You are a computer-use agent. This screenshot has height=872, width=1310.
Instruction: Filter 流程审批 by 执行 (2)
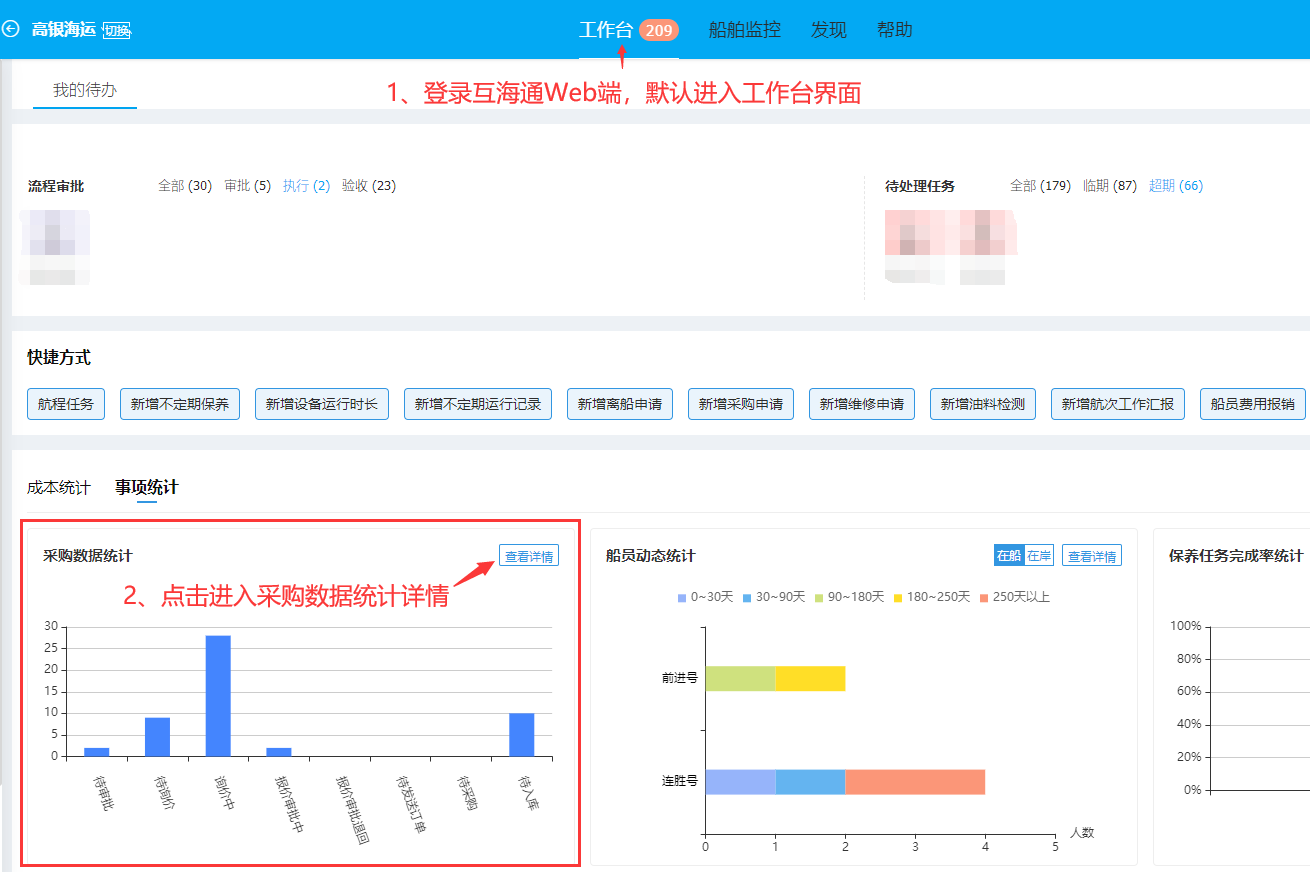click(306, 186)
